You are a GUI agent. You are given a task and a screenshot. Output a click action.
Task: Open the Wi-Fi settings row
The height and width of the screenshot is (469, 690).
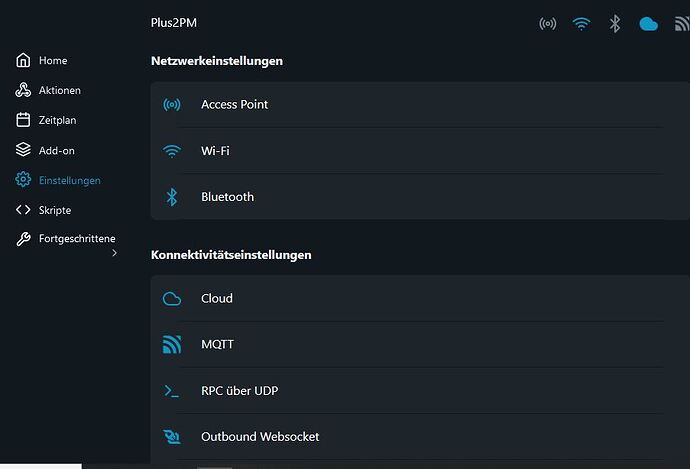click(420, 151)
